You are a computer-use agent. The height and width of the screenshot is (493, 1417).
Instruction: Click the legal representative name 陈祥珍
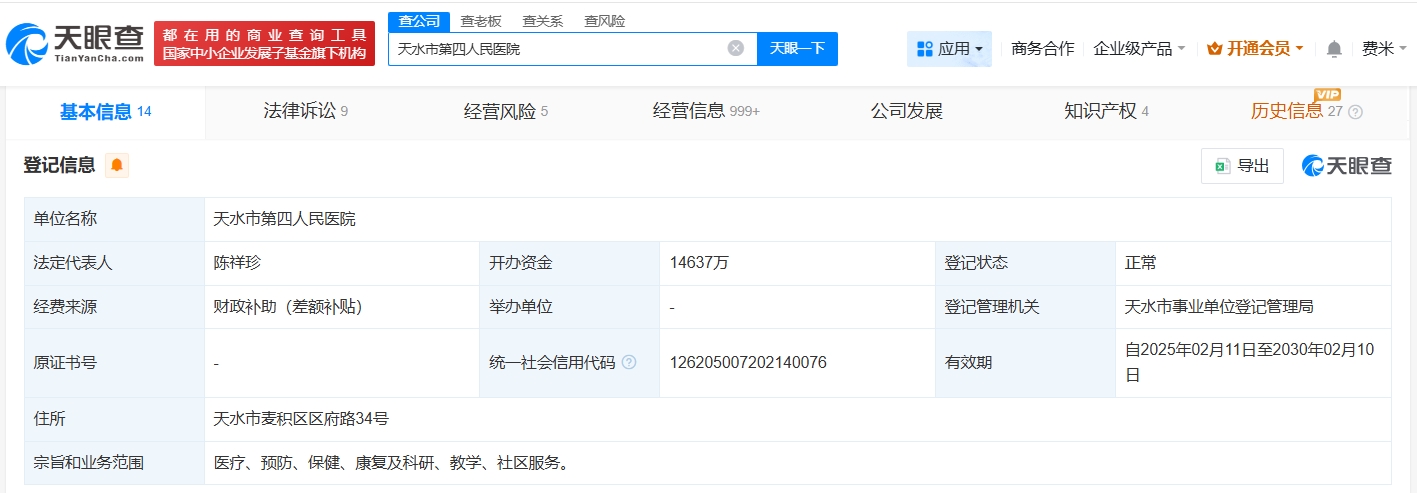tap(237, 263)
